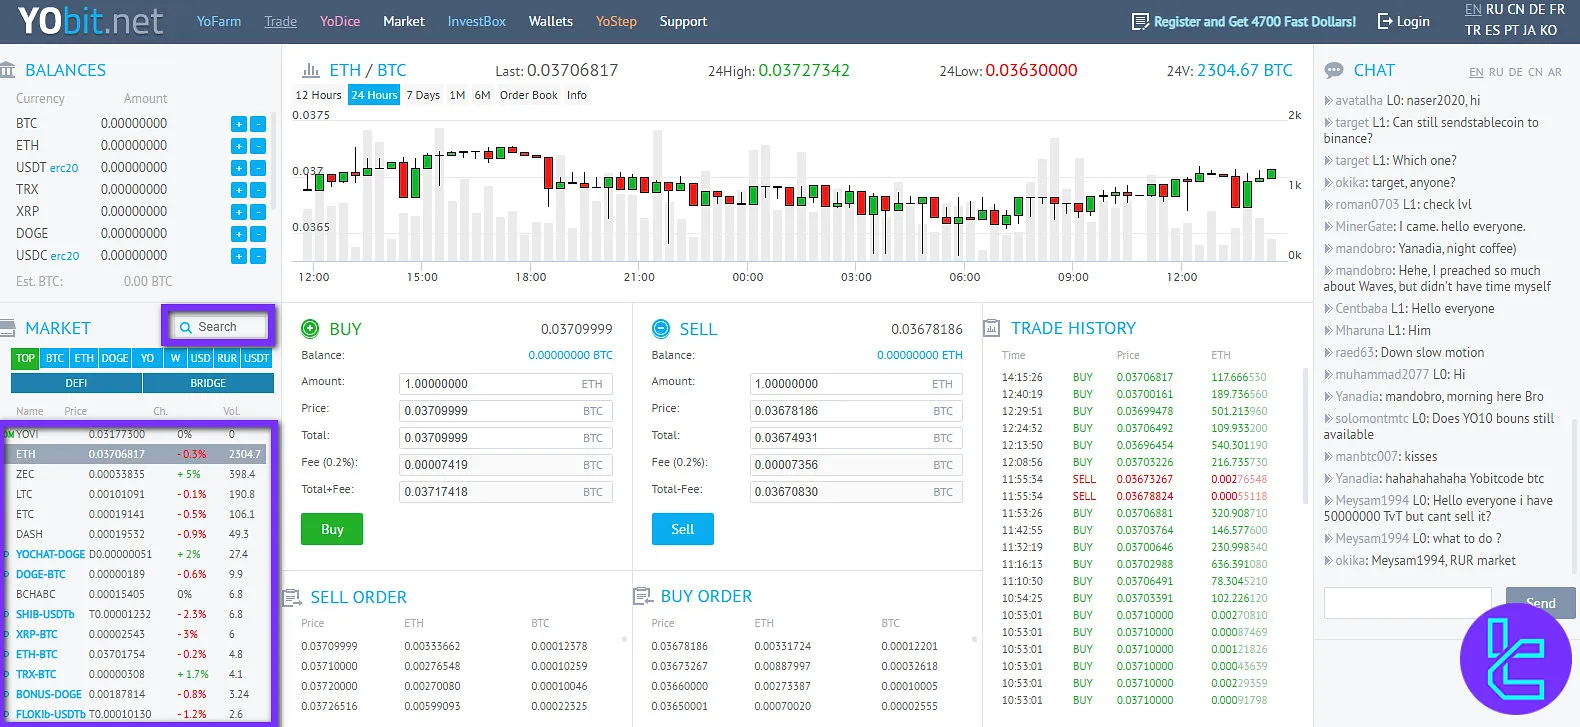Switch site language to RU in header
1580x727 pixels.
(1494, 9)
